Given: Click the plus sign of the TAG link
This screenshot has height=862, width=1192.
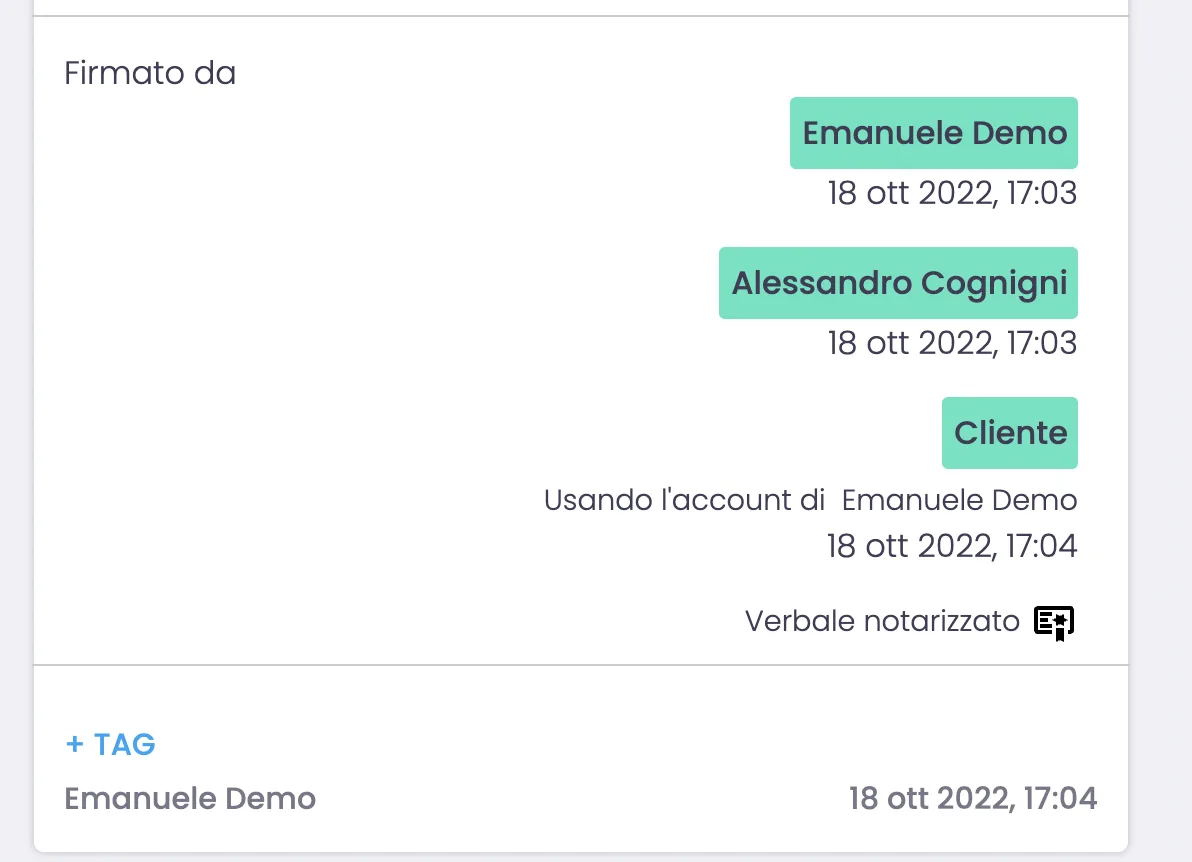Looking at the screenshot, I should (74, 744).
